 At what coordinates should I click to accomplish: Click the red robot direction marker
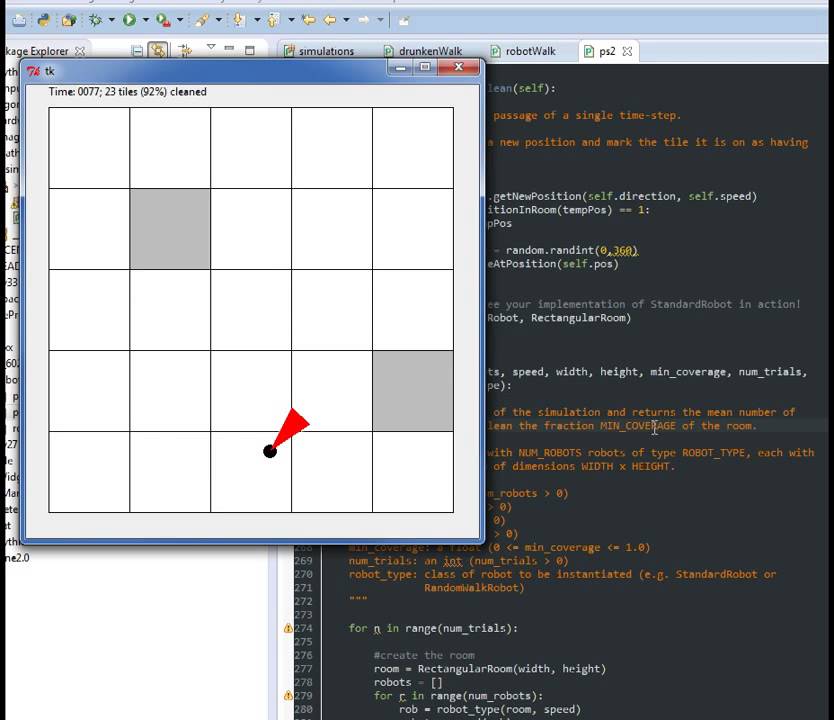(290, 427)
